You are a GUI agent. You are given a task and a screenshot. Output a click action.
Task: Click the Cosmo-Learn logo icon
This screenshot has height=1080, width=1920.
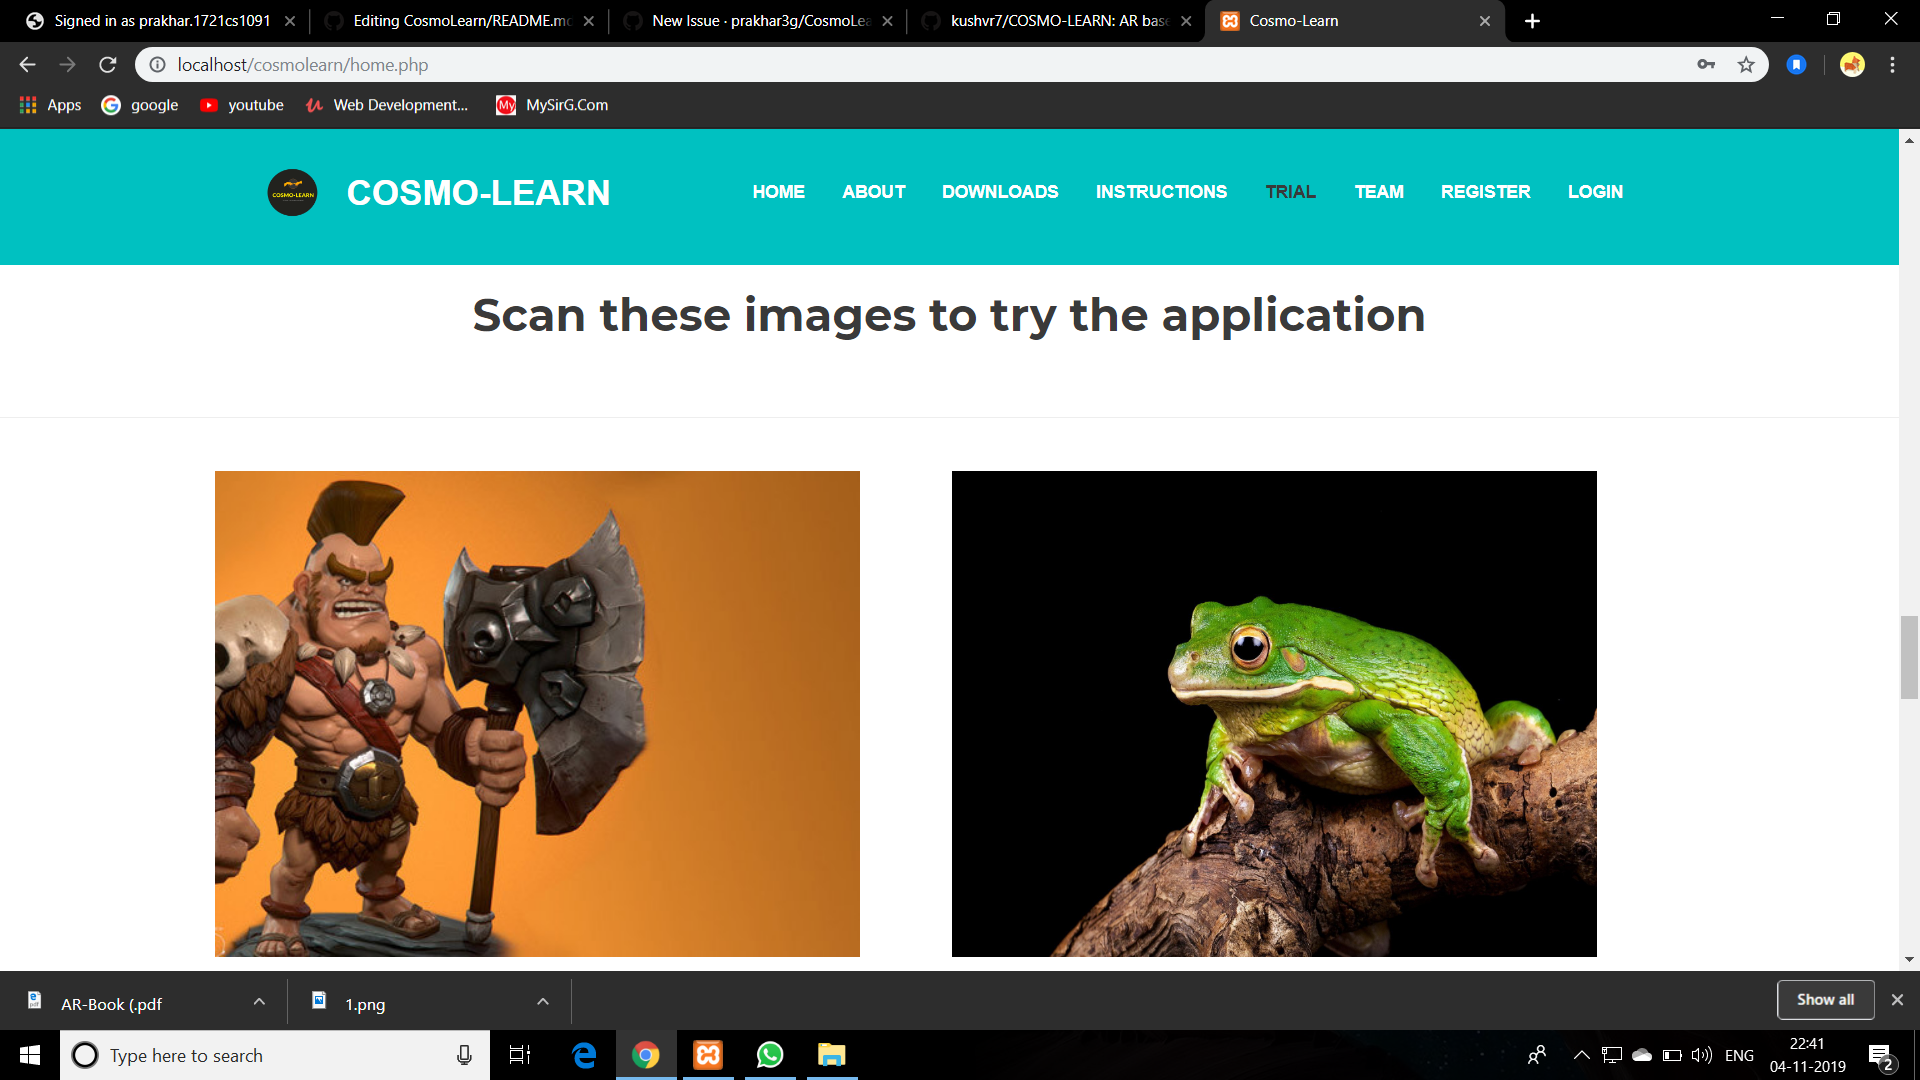[291, 192]
